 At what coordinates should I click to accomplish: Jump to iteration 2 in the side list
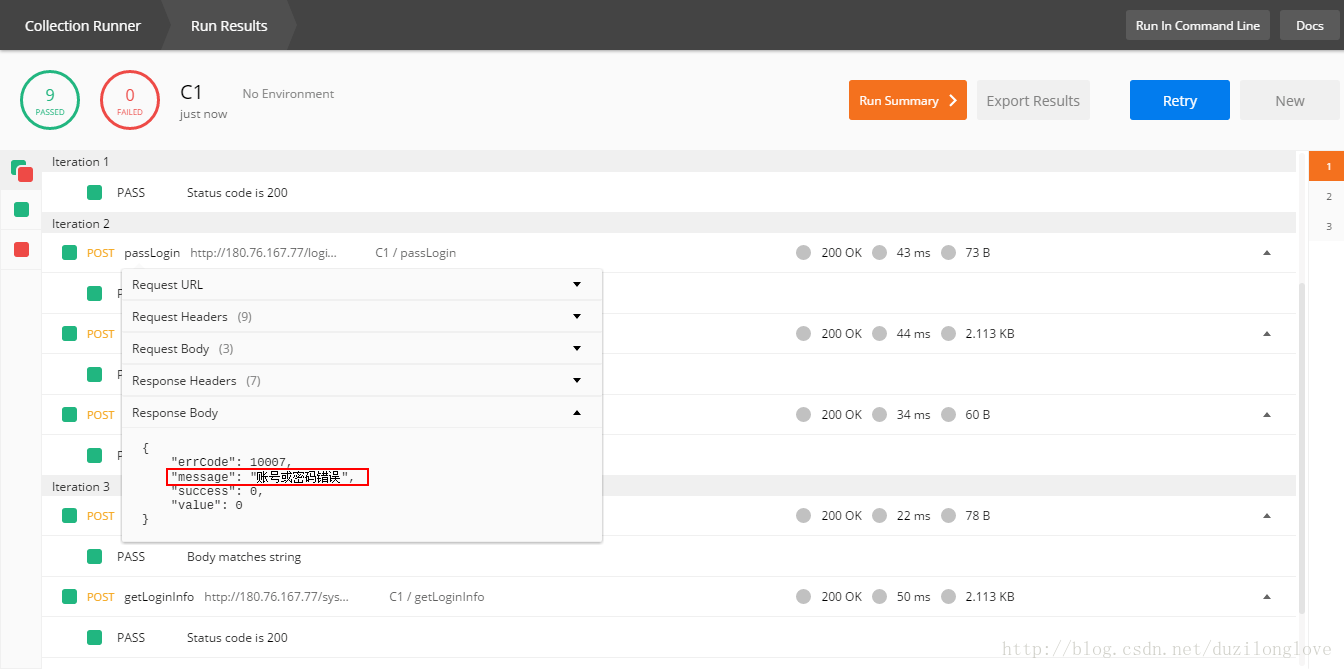pyautogui.click(x=1328, y=196)
